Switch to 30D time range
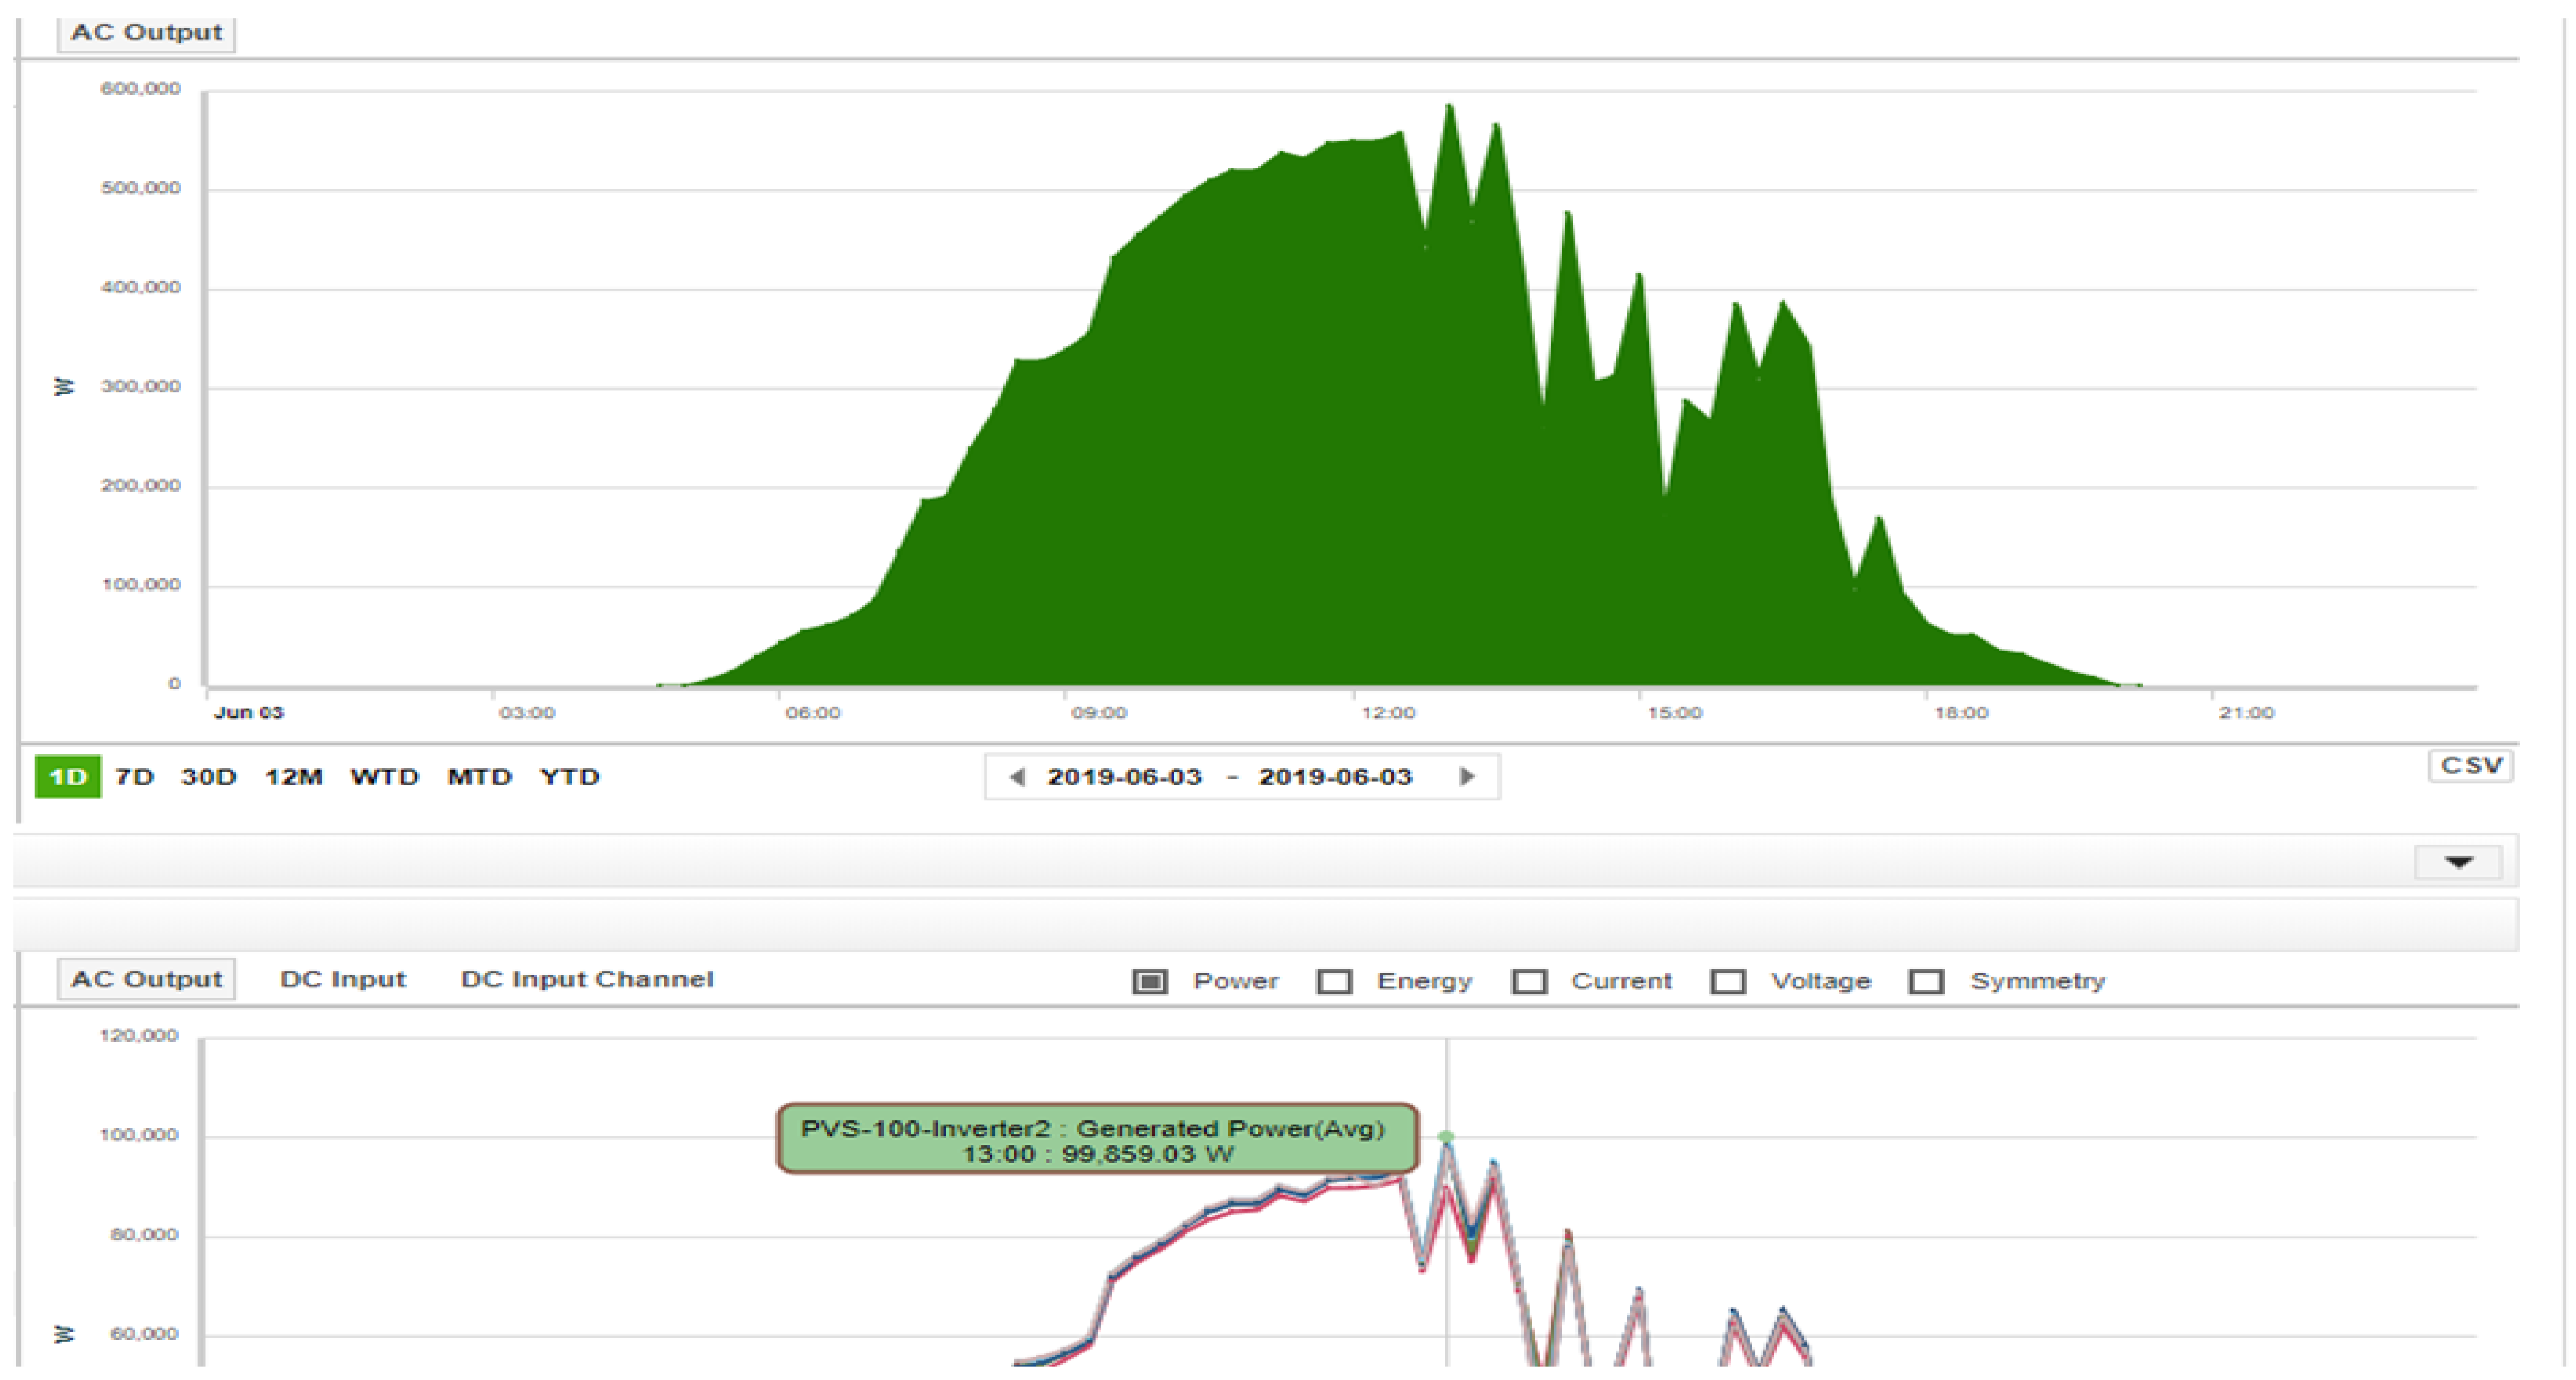This screenshot has height=1380, width=2576. (208, 777)
